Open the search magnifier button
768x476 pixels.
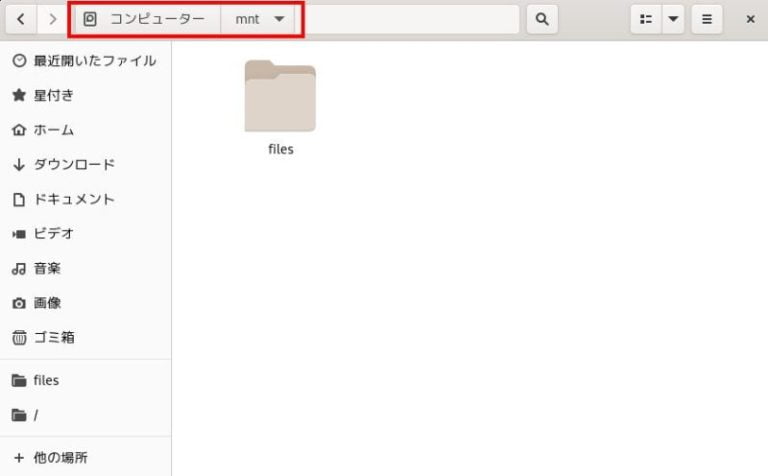click(x=542, y=19)
